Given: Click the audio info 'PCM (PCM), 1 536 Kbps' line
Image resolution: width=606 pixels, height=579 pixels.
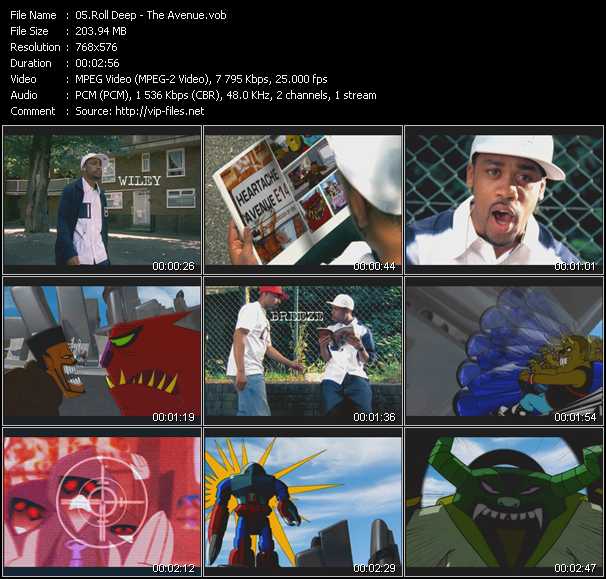Looking at the screenshot, I should (x=226, y=95).
